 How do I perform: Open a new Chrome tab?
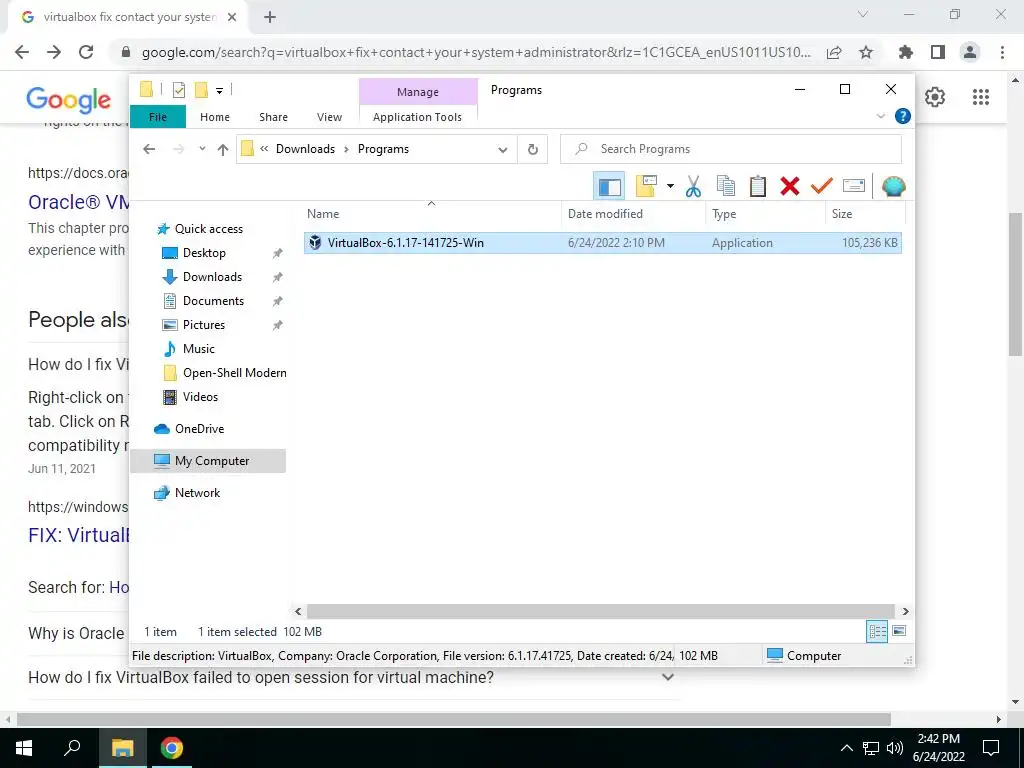pos(270,18)
